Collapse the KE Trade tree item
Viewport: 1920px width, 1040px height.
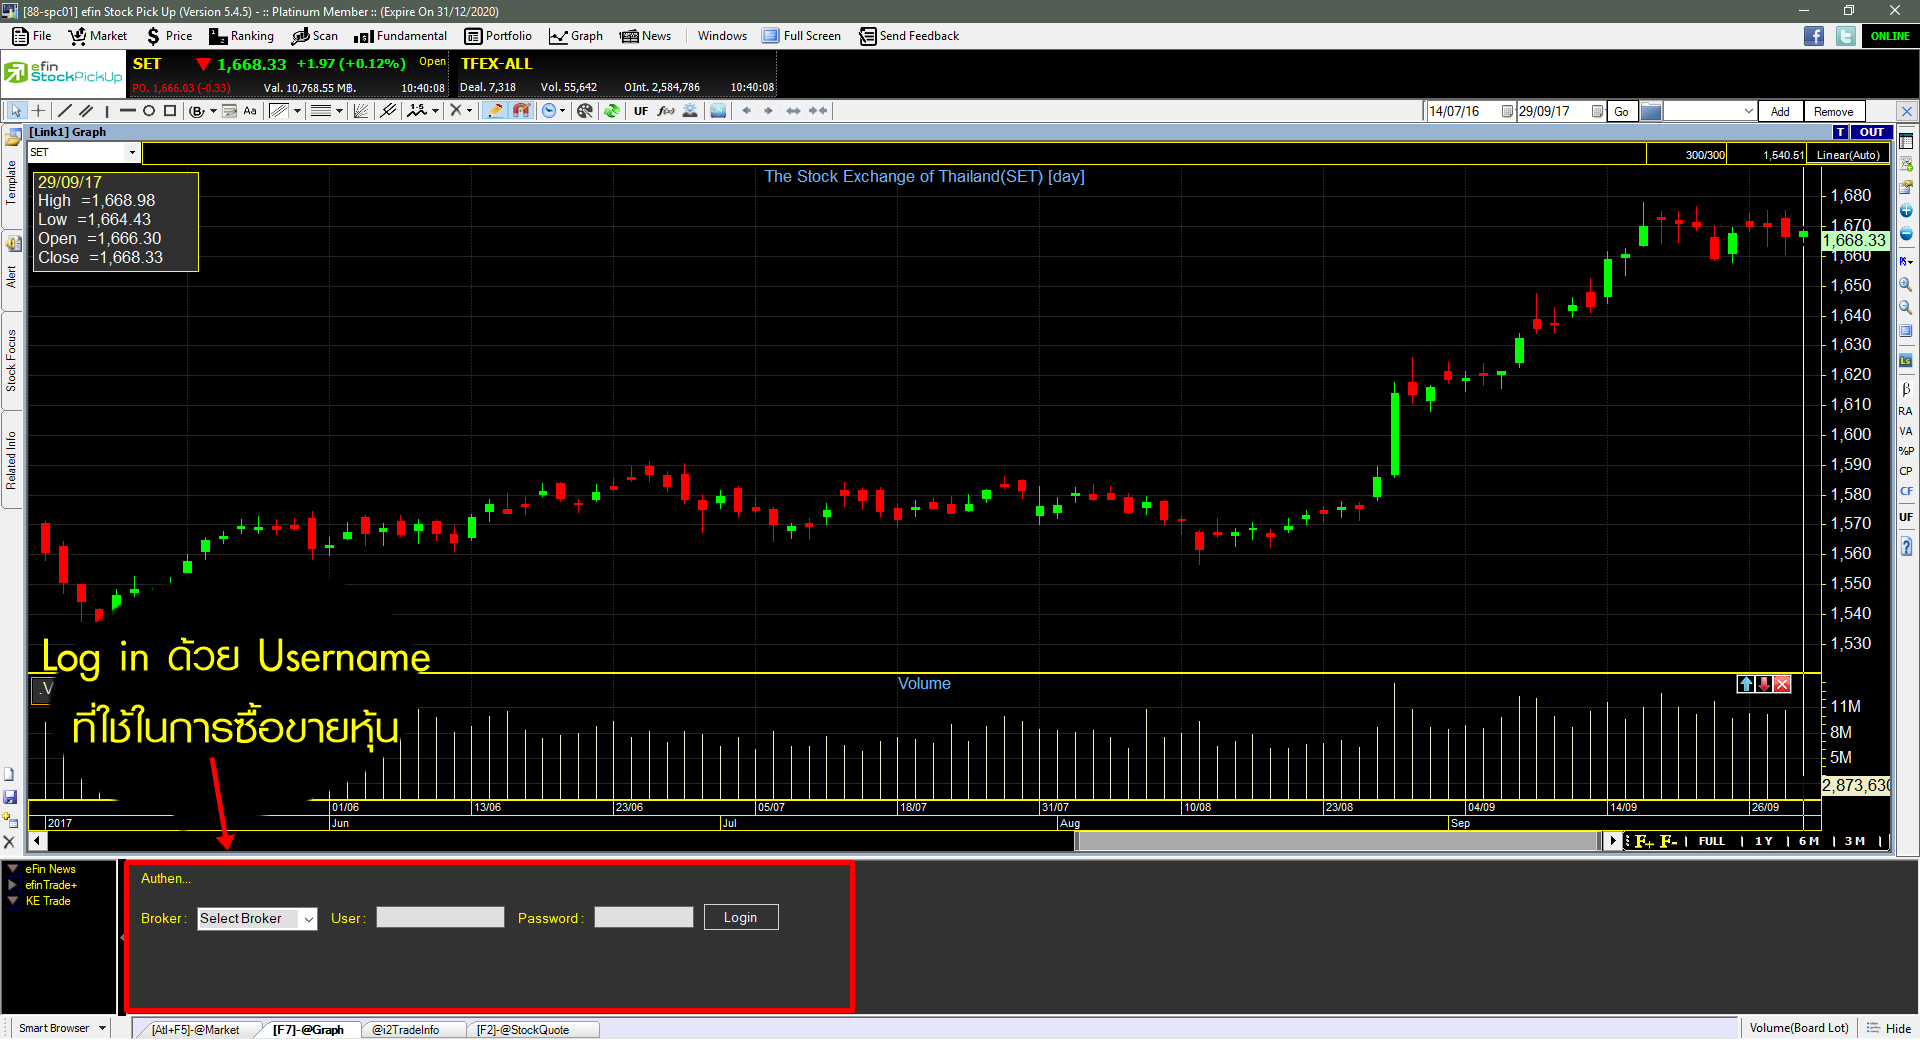[x=13, y=901]
